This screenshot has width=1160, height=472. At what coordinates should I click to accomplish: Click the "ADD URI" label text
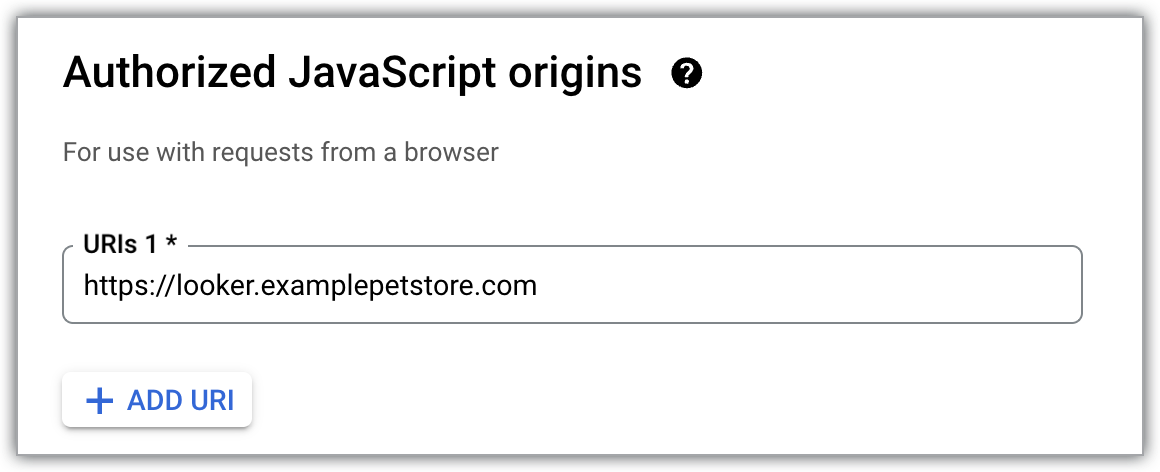[180, 401]
